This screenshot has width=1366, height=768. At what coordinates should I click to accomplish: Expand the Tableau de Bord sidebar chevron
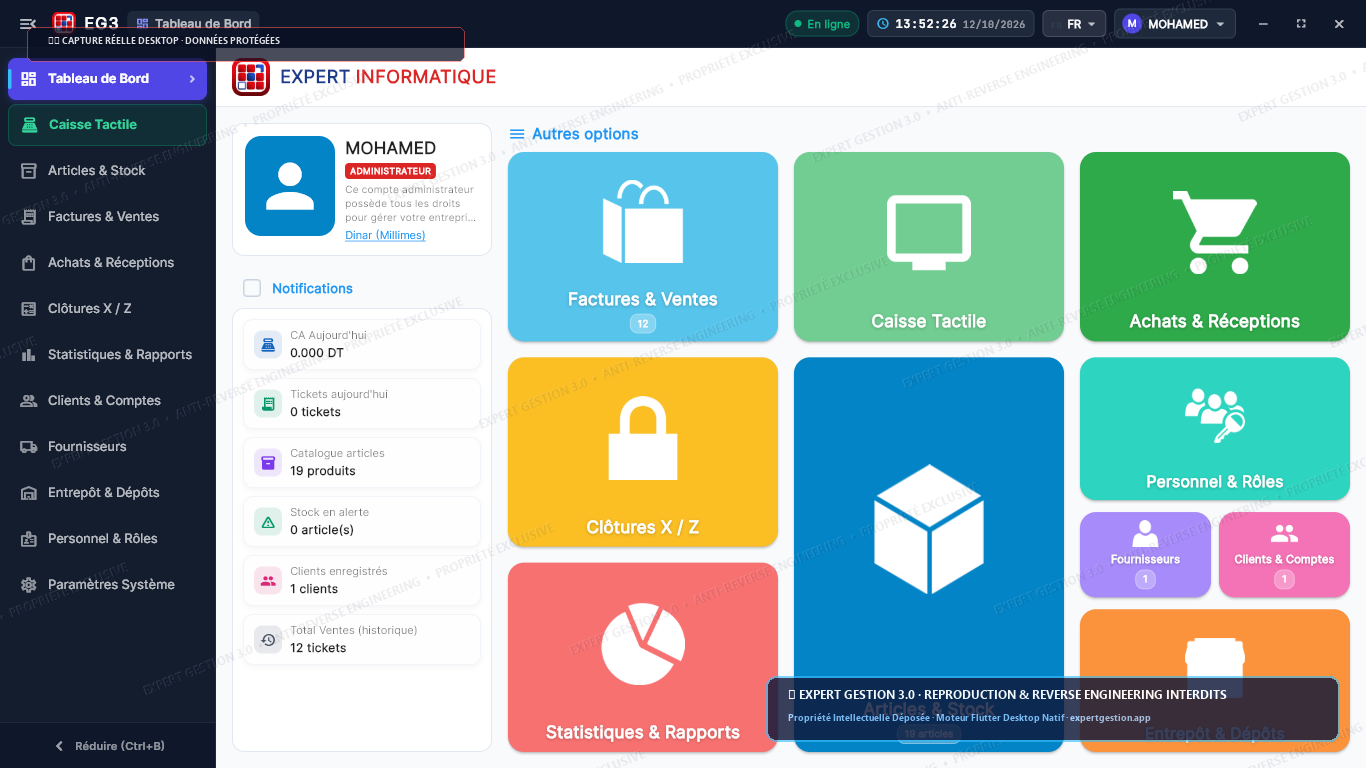[x=192, y=79]
